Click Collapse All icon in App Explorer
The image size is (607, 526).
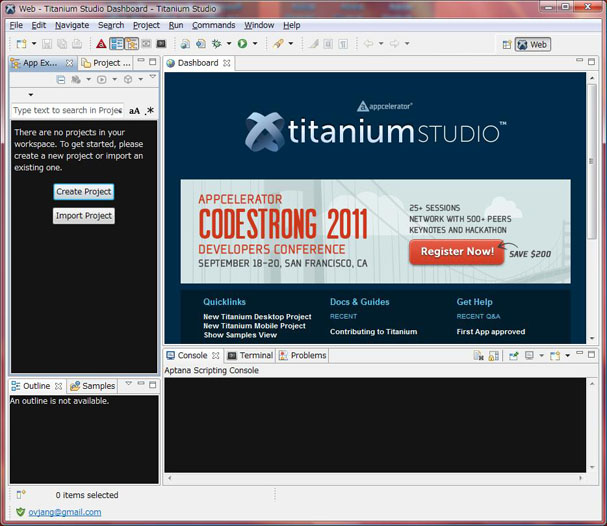tap(61, 80)
